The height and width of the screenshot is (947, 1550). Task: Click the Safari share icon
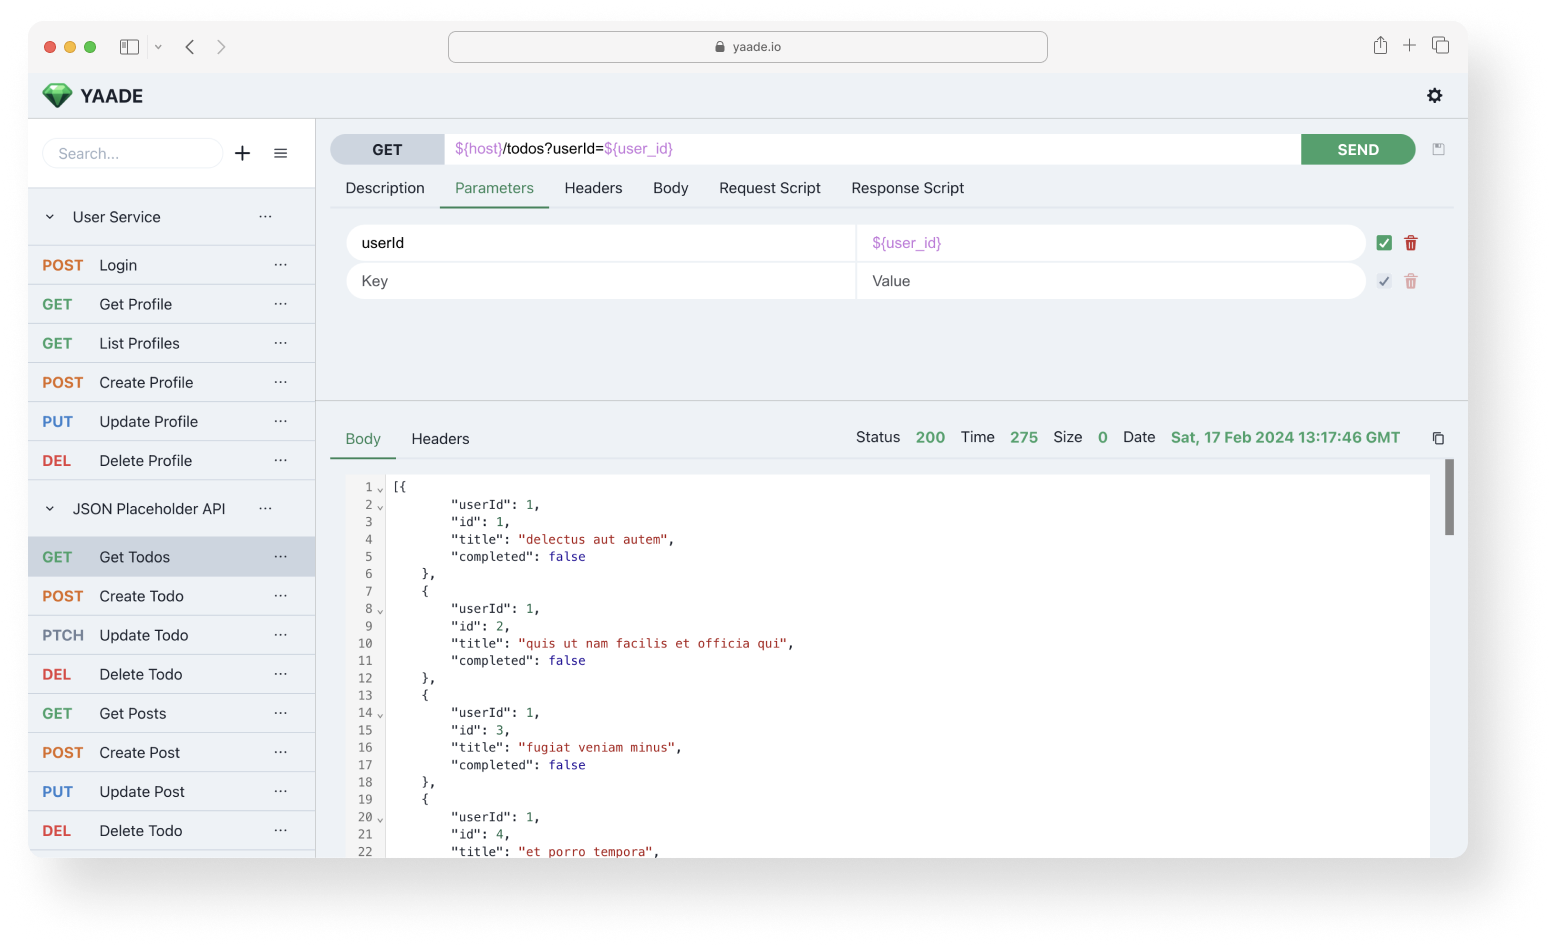pos(1380,45)
